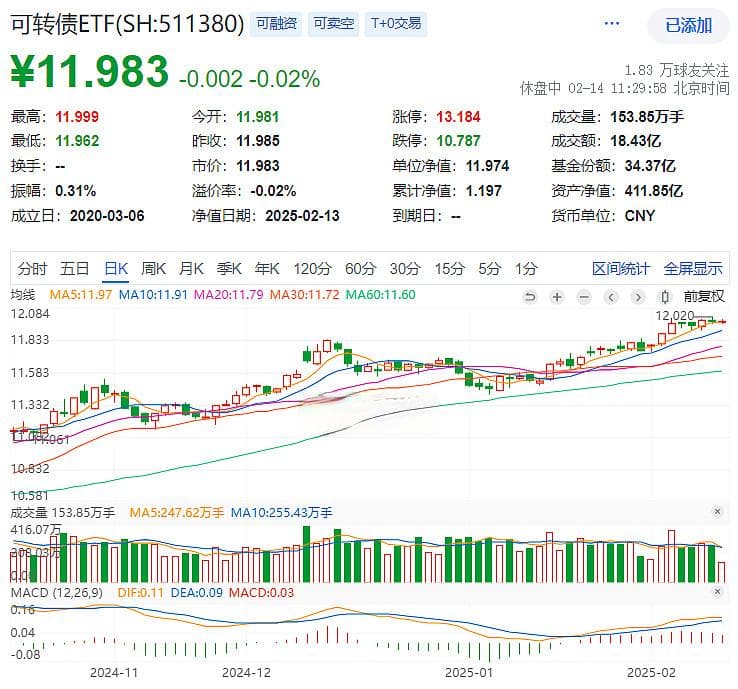Switch to the 分时 tab

pyautogui.click(x=32, y=269)
